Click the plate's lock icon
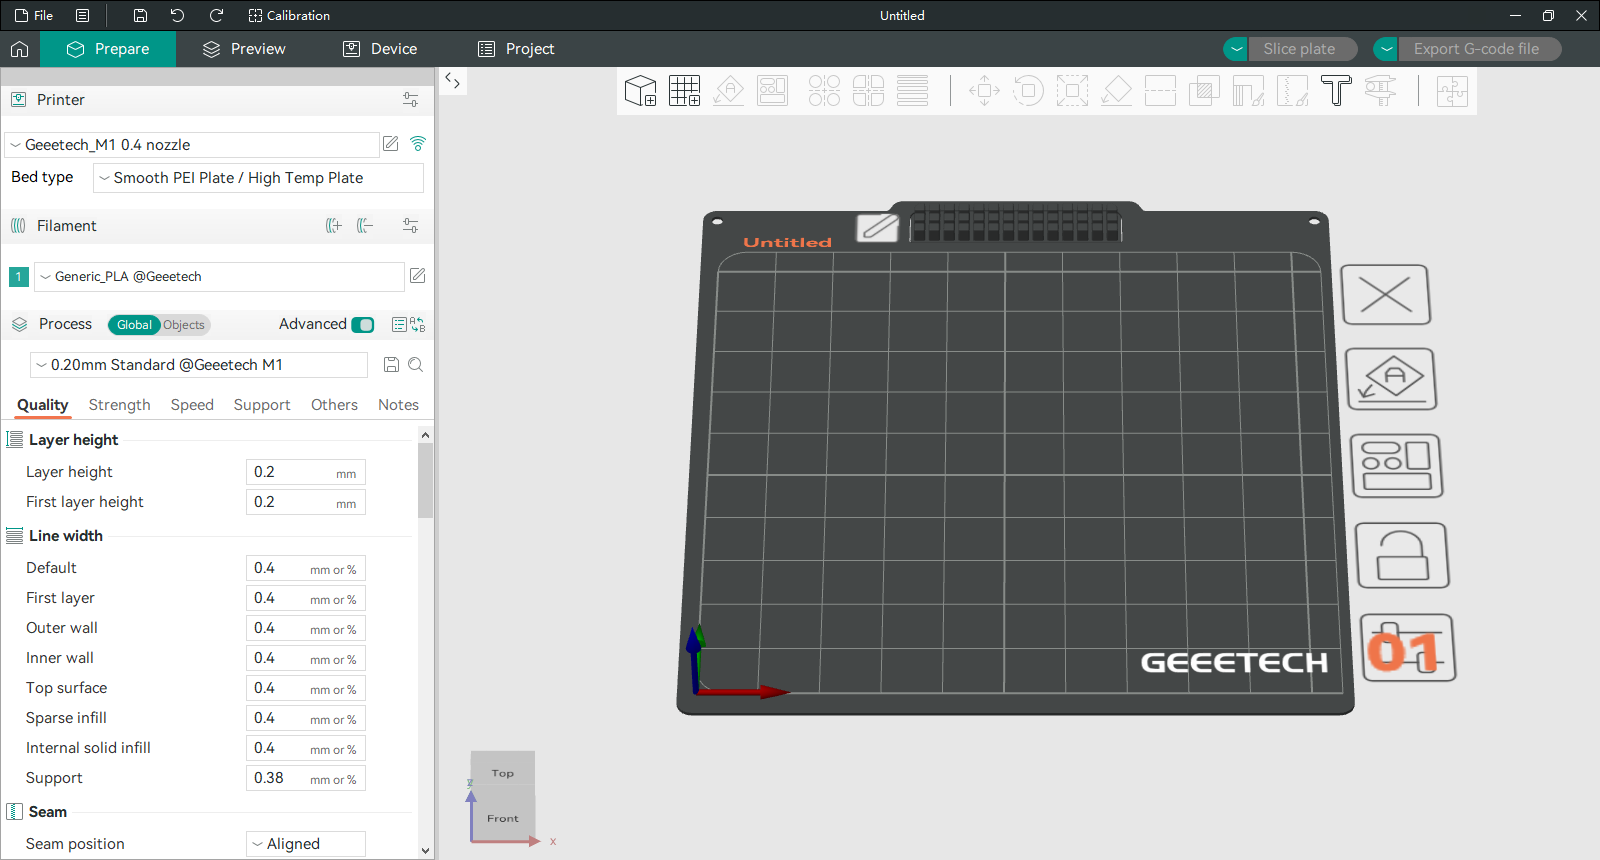 [1402, 555]
